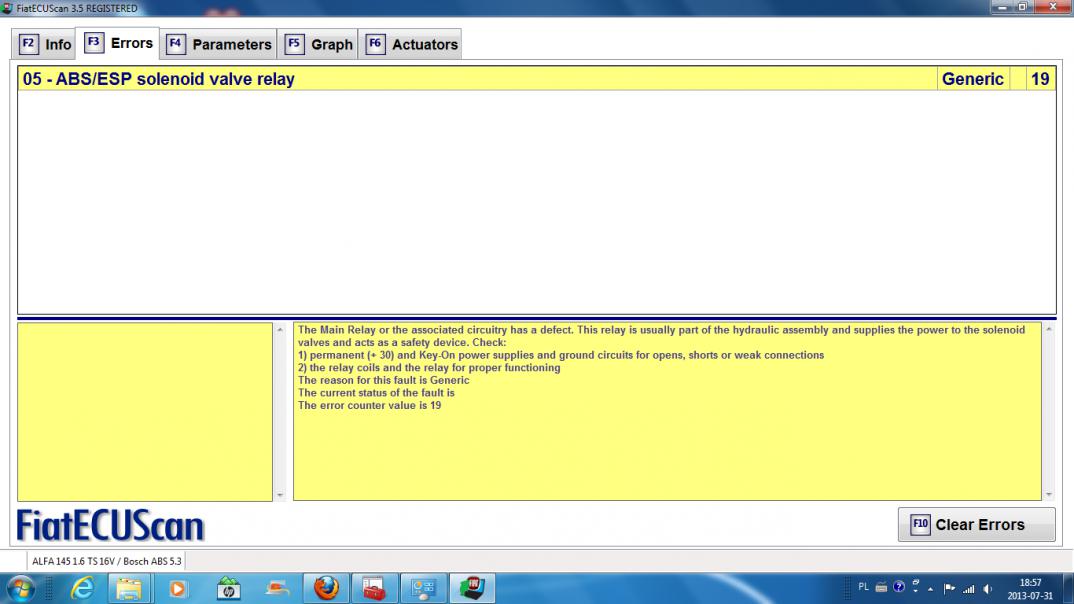Click the ALFA 145 1.6 TS 16V / Bosch ABS 5.3 status text
Image resolution: width=1074 pixels, height=604 pixels.
107,561
